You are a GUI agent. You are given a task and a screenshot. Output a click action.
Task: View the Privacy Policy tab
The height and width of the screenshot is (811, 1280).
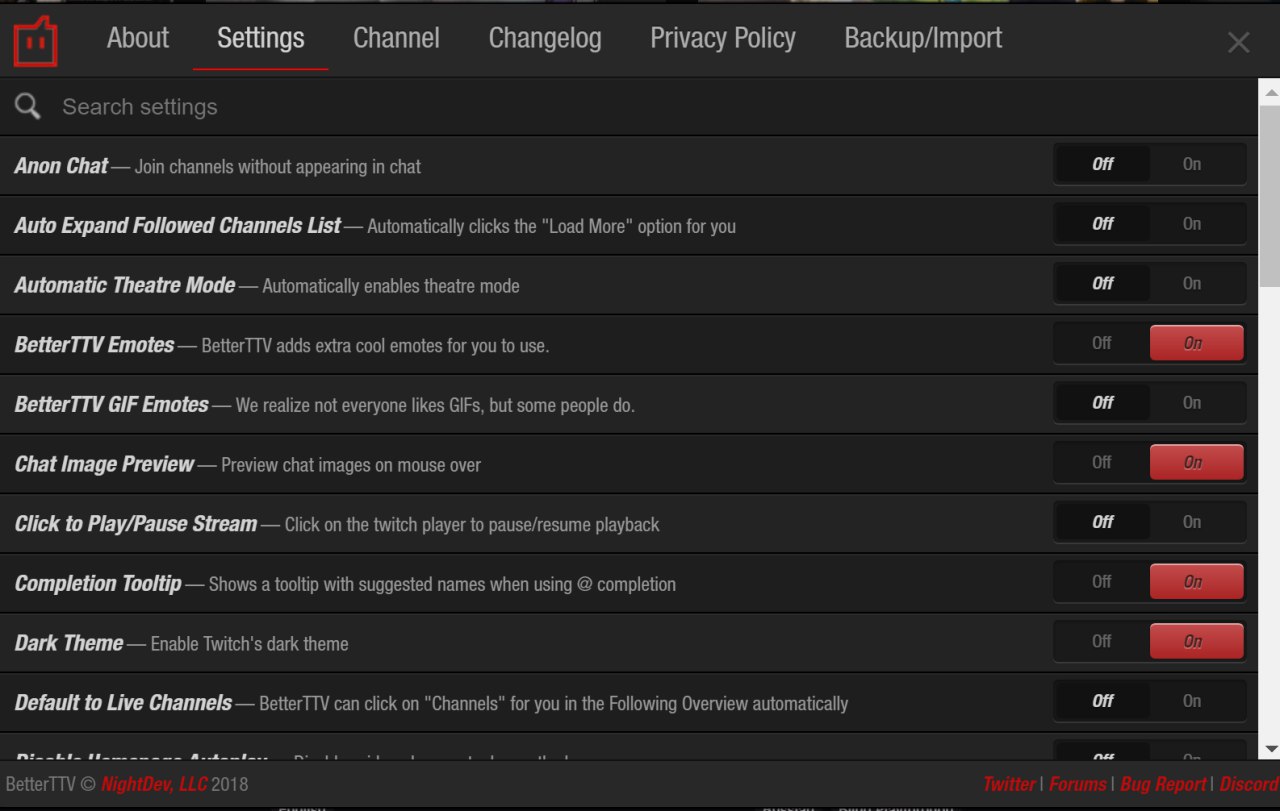[x=723, y=39]
